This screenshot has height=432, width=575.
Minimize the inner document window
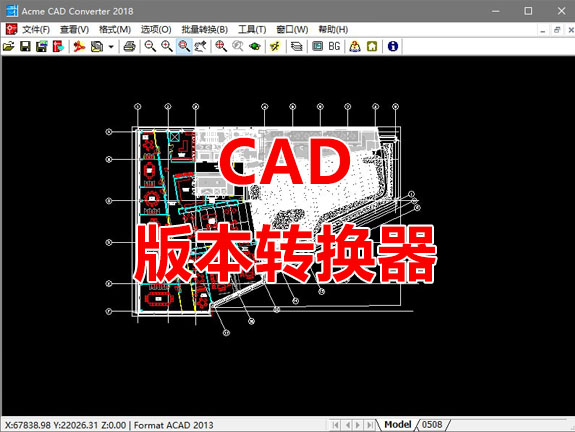[543, 30]
